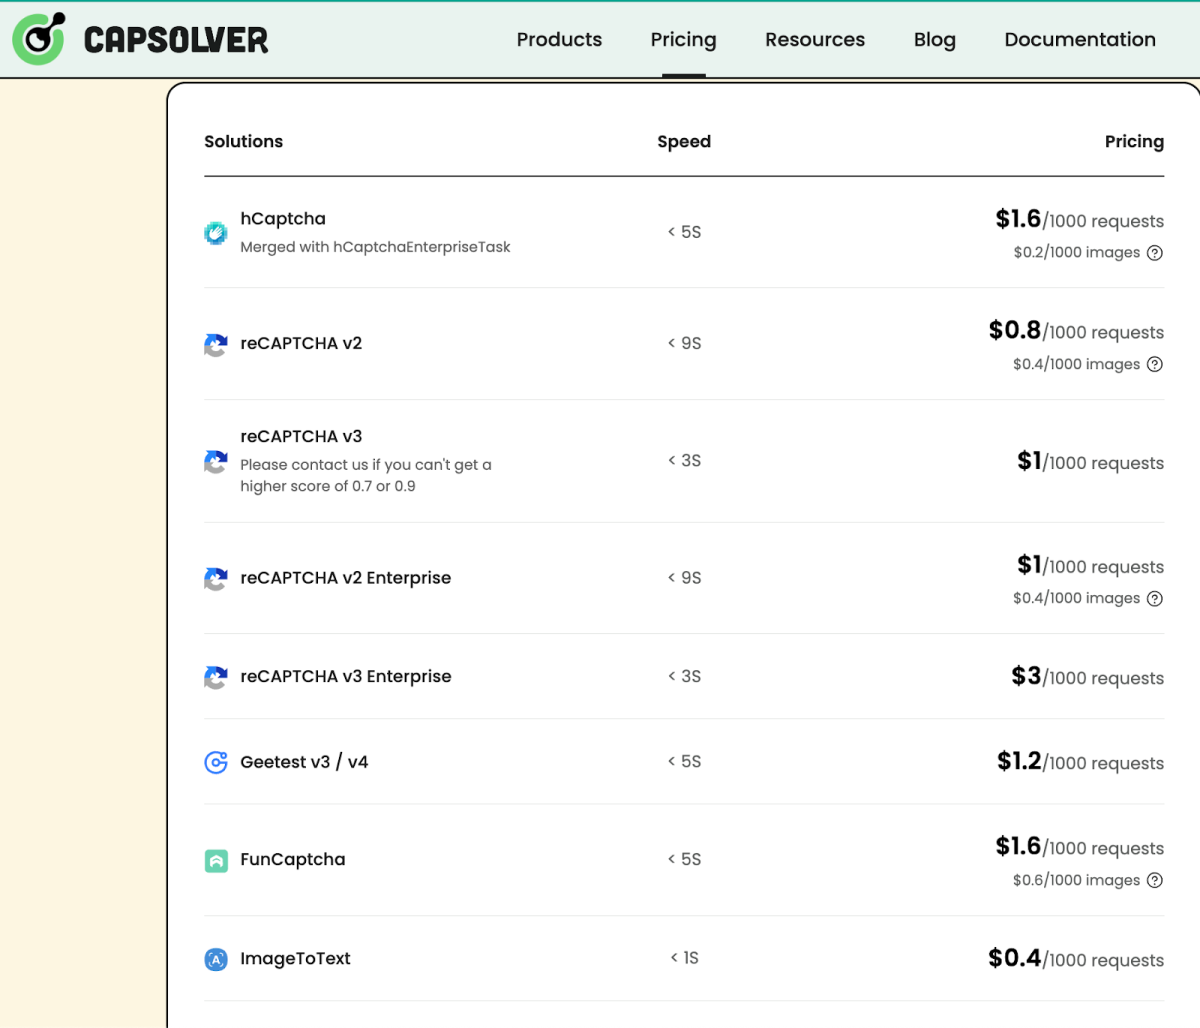1200x1028 pixels.
Task: Select the reCAPTCHA v2 icon
Action: tap(216, 344)
